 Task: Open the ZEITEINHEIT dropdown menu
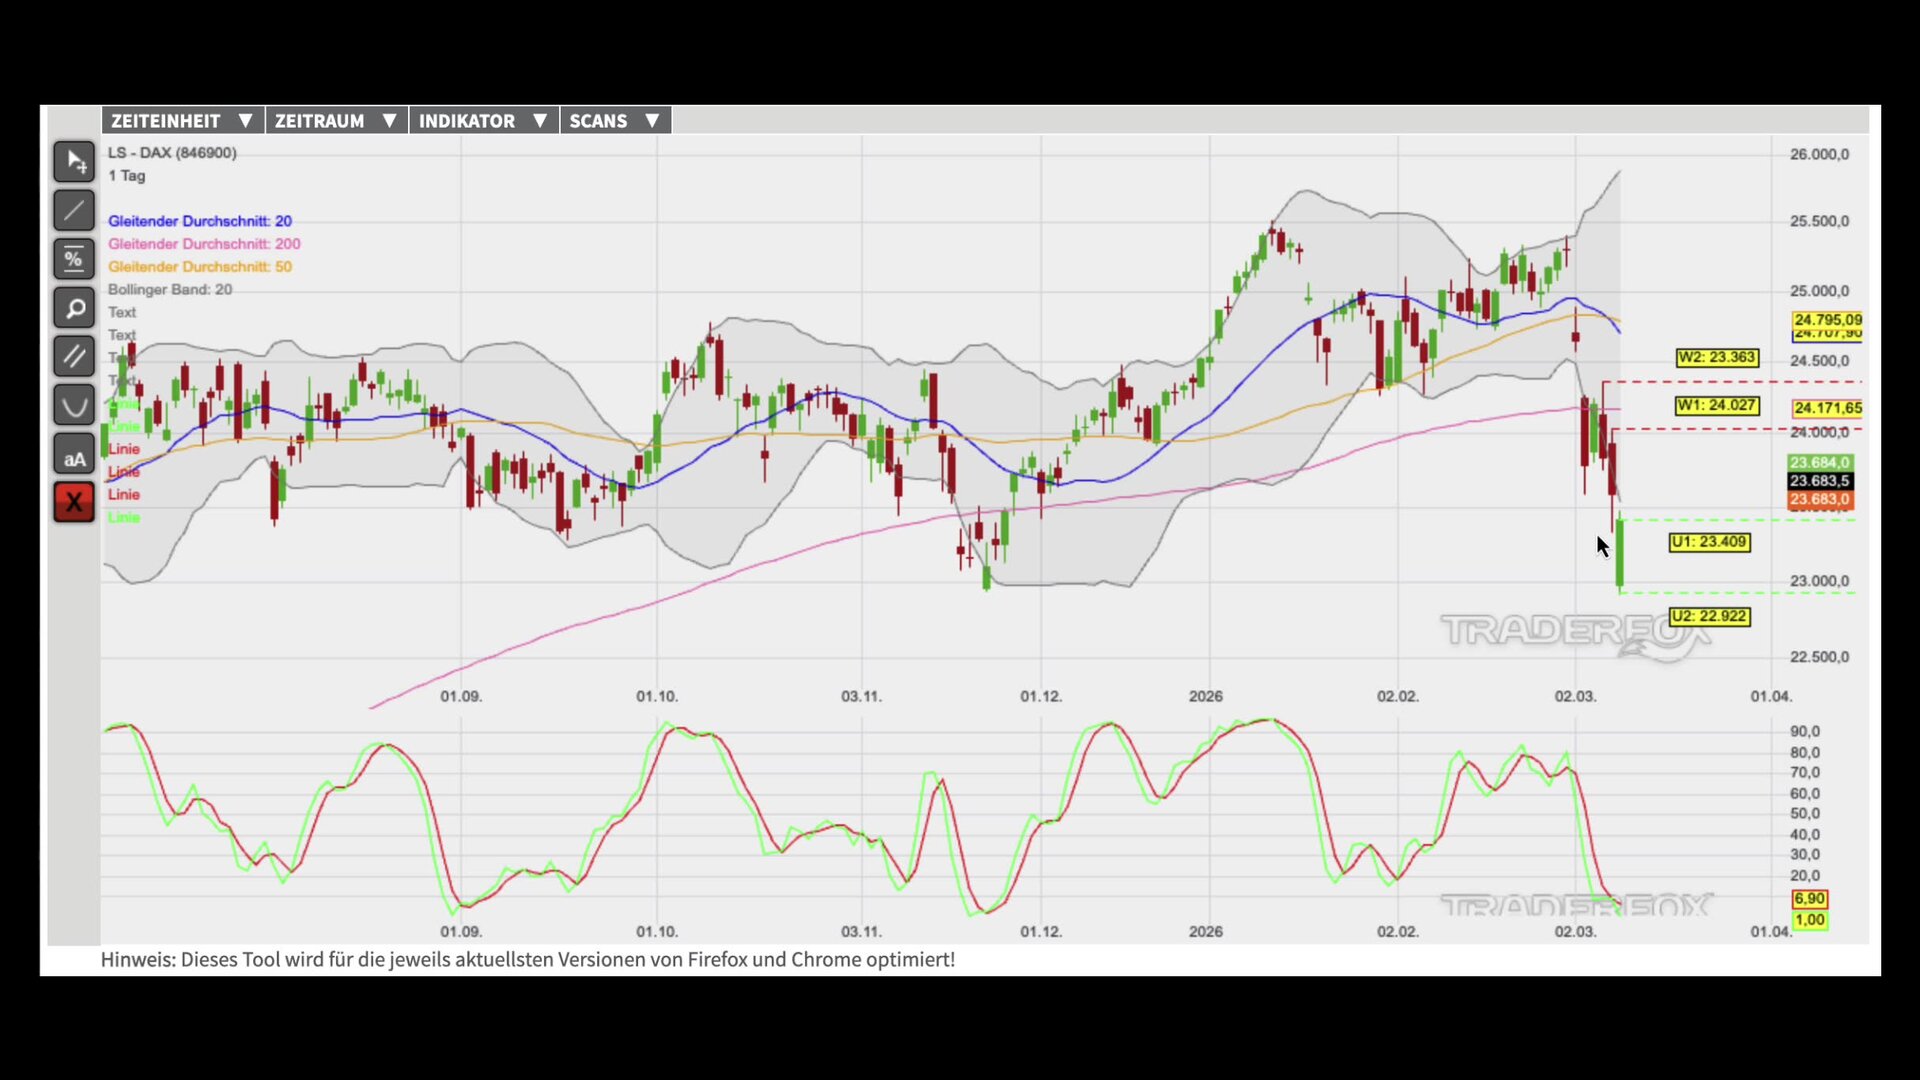click(182, 121)
